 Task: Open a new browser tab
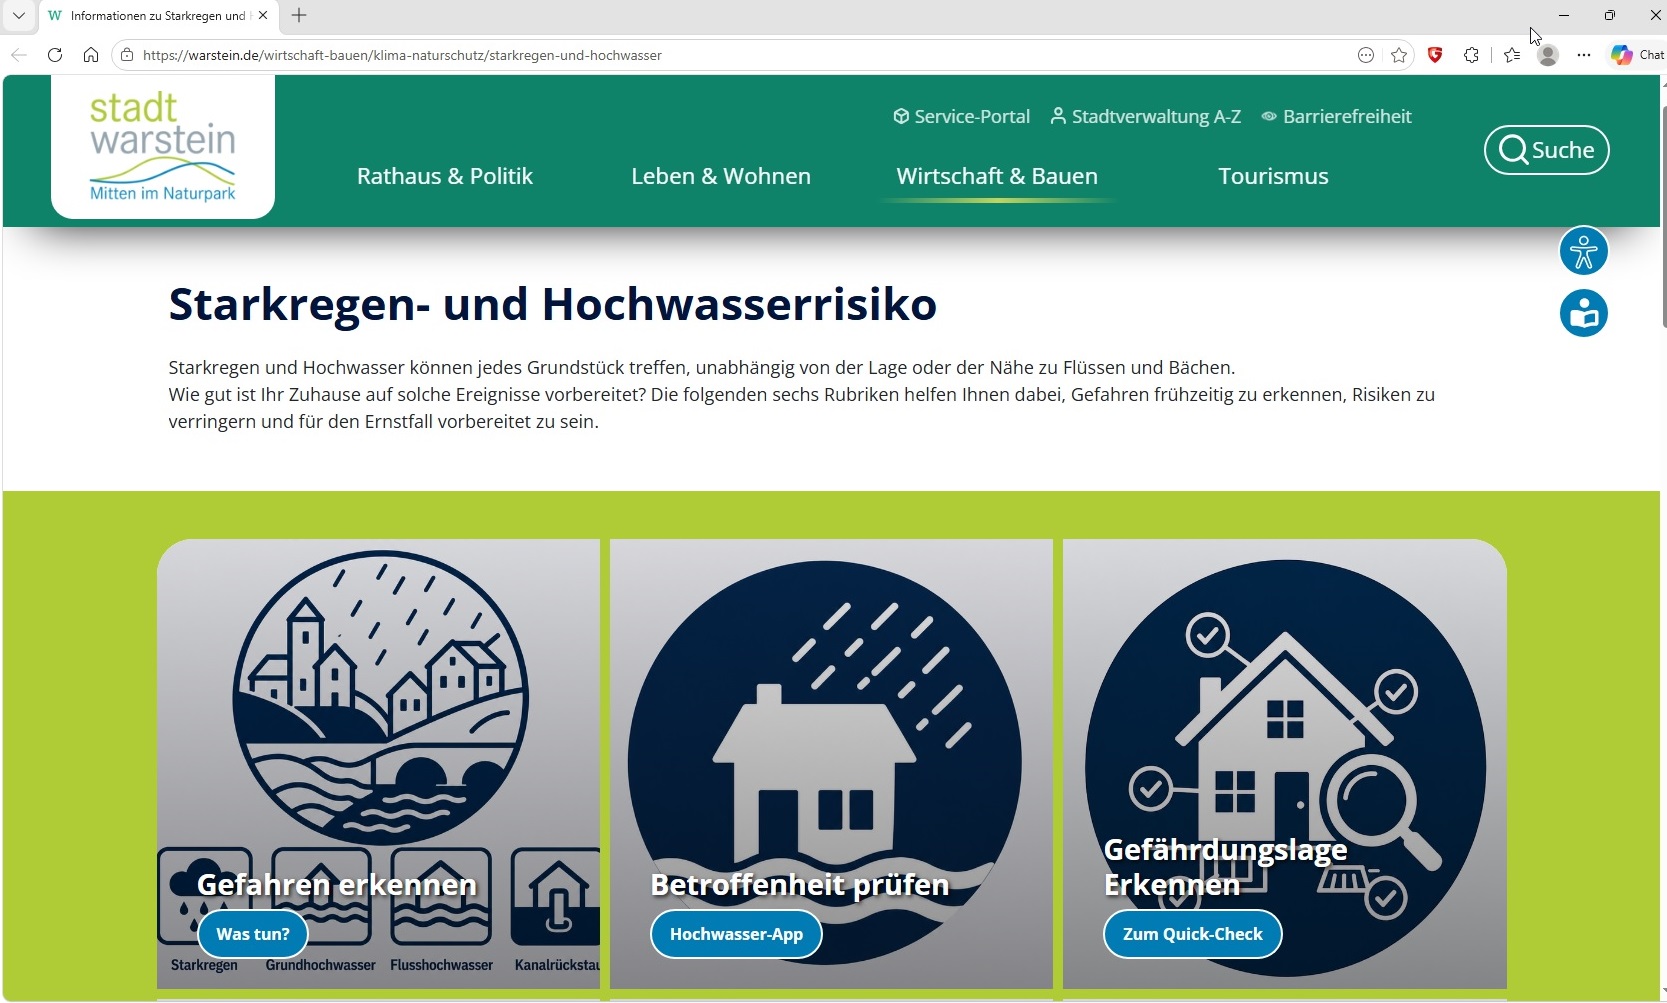tap(299, 15)
